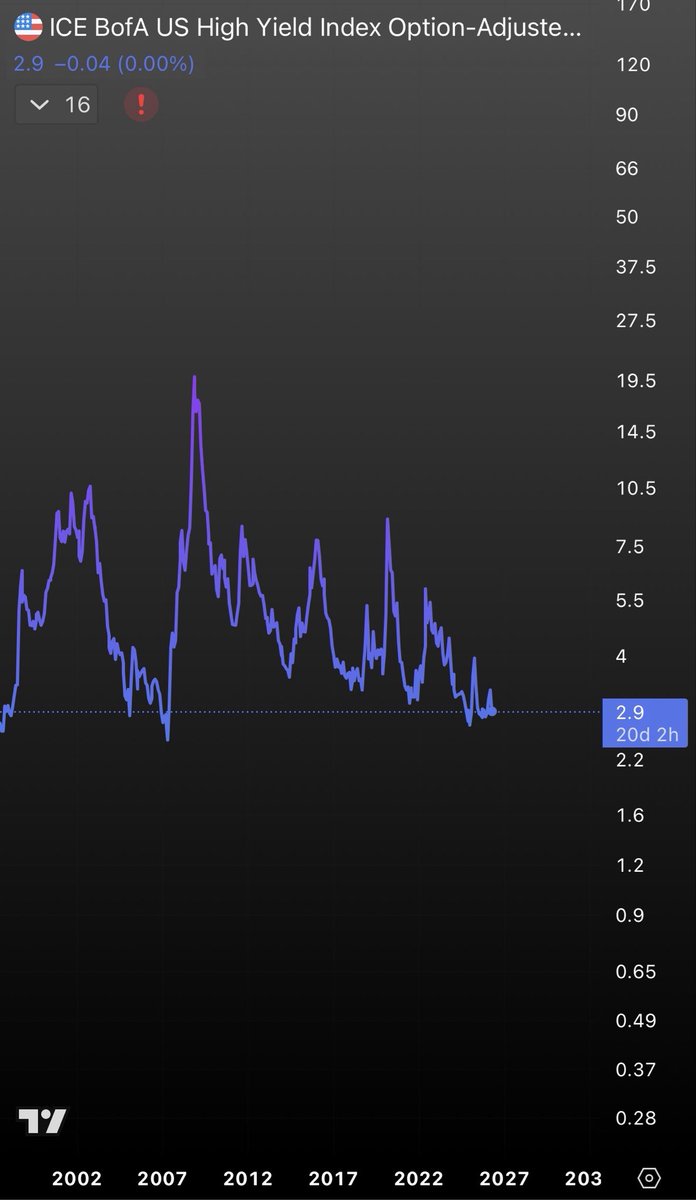Click the 2.9 −0.04 (0.00%) value text
Viewport: 696px width, 1200px height.
[104, 64]
